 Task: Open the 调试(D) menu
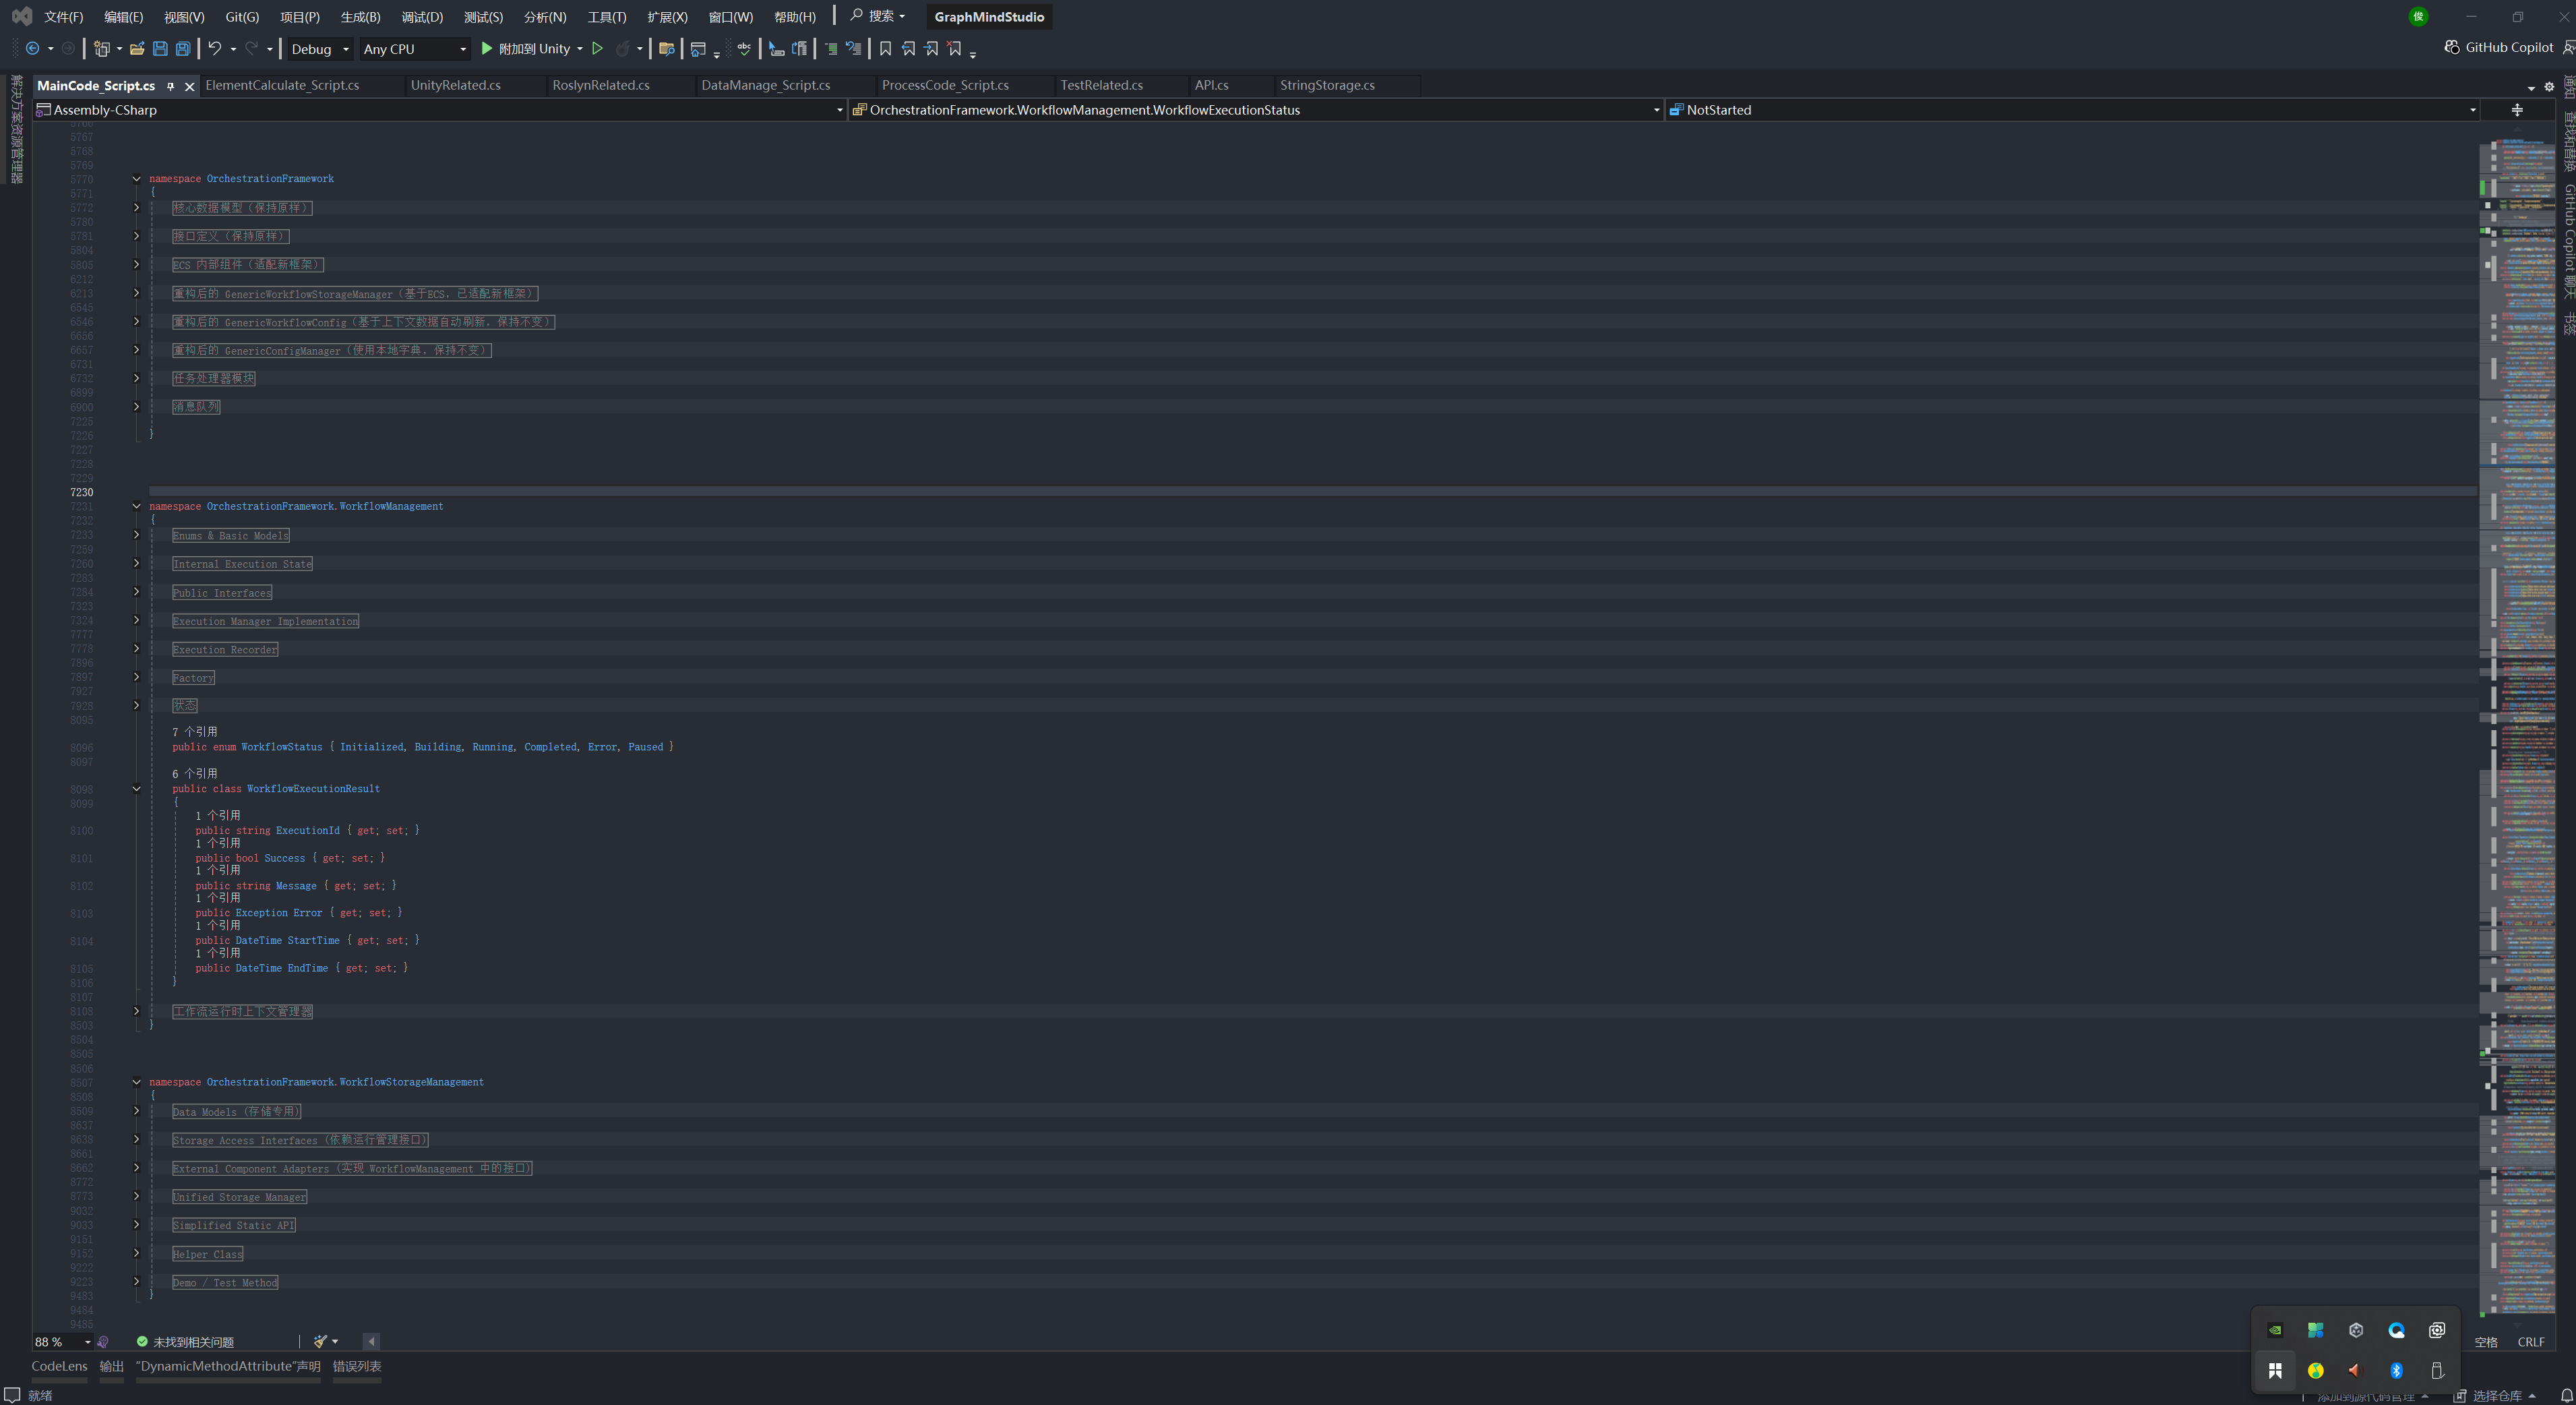tap(421, 17)
